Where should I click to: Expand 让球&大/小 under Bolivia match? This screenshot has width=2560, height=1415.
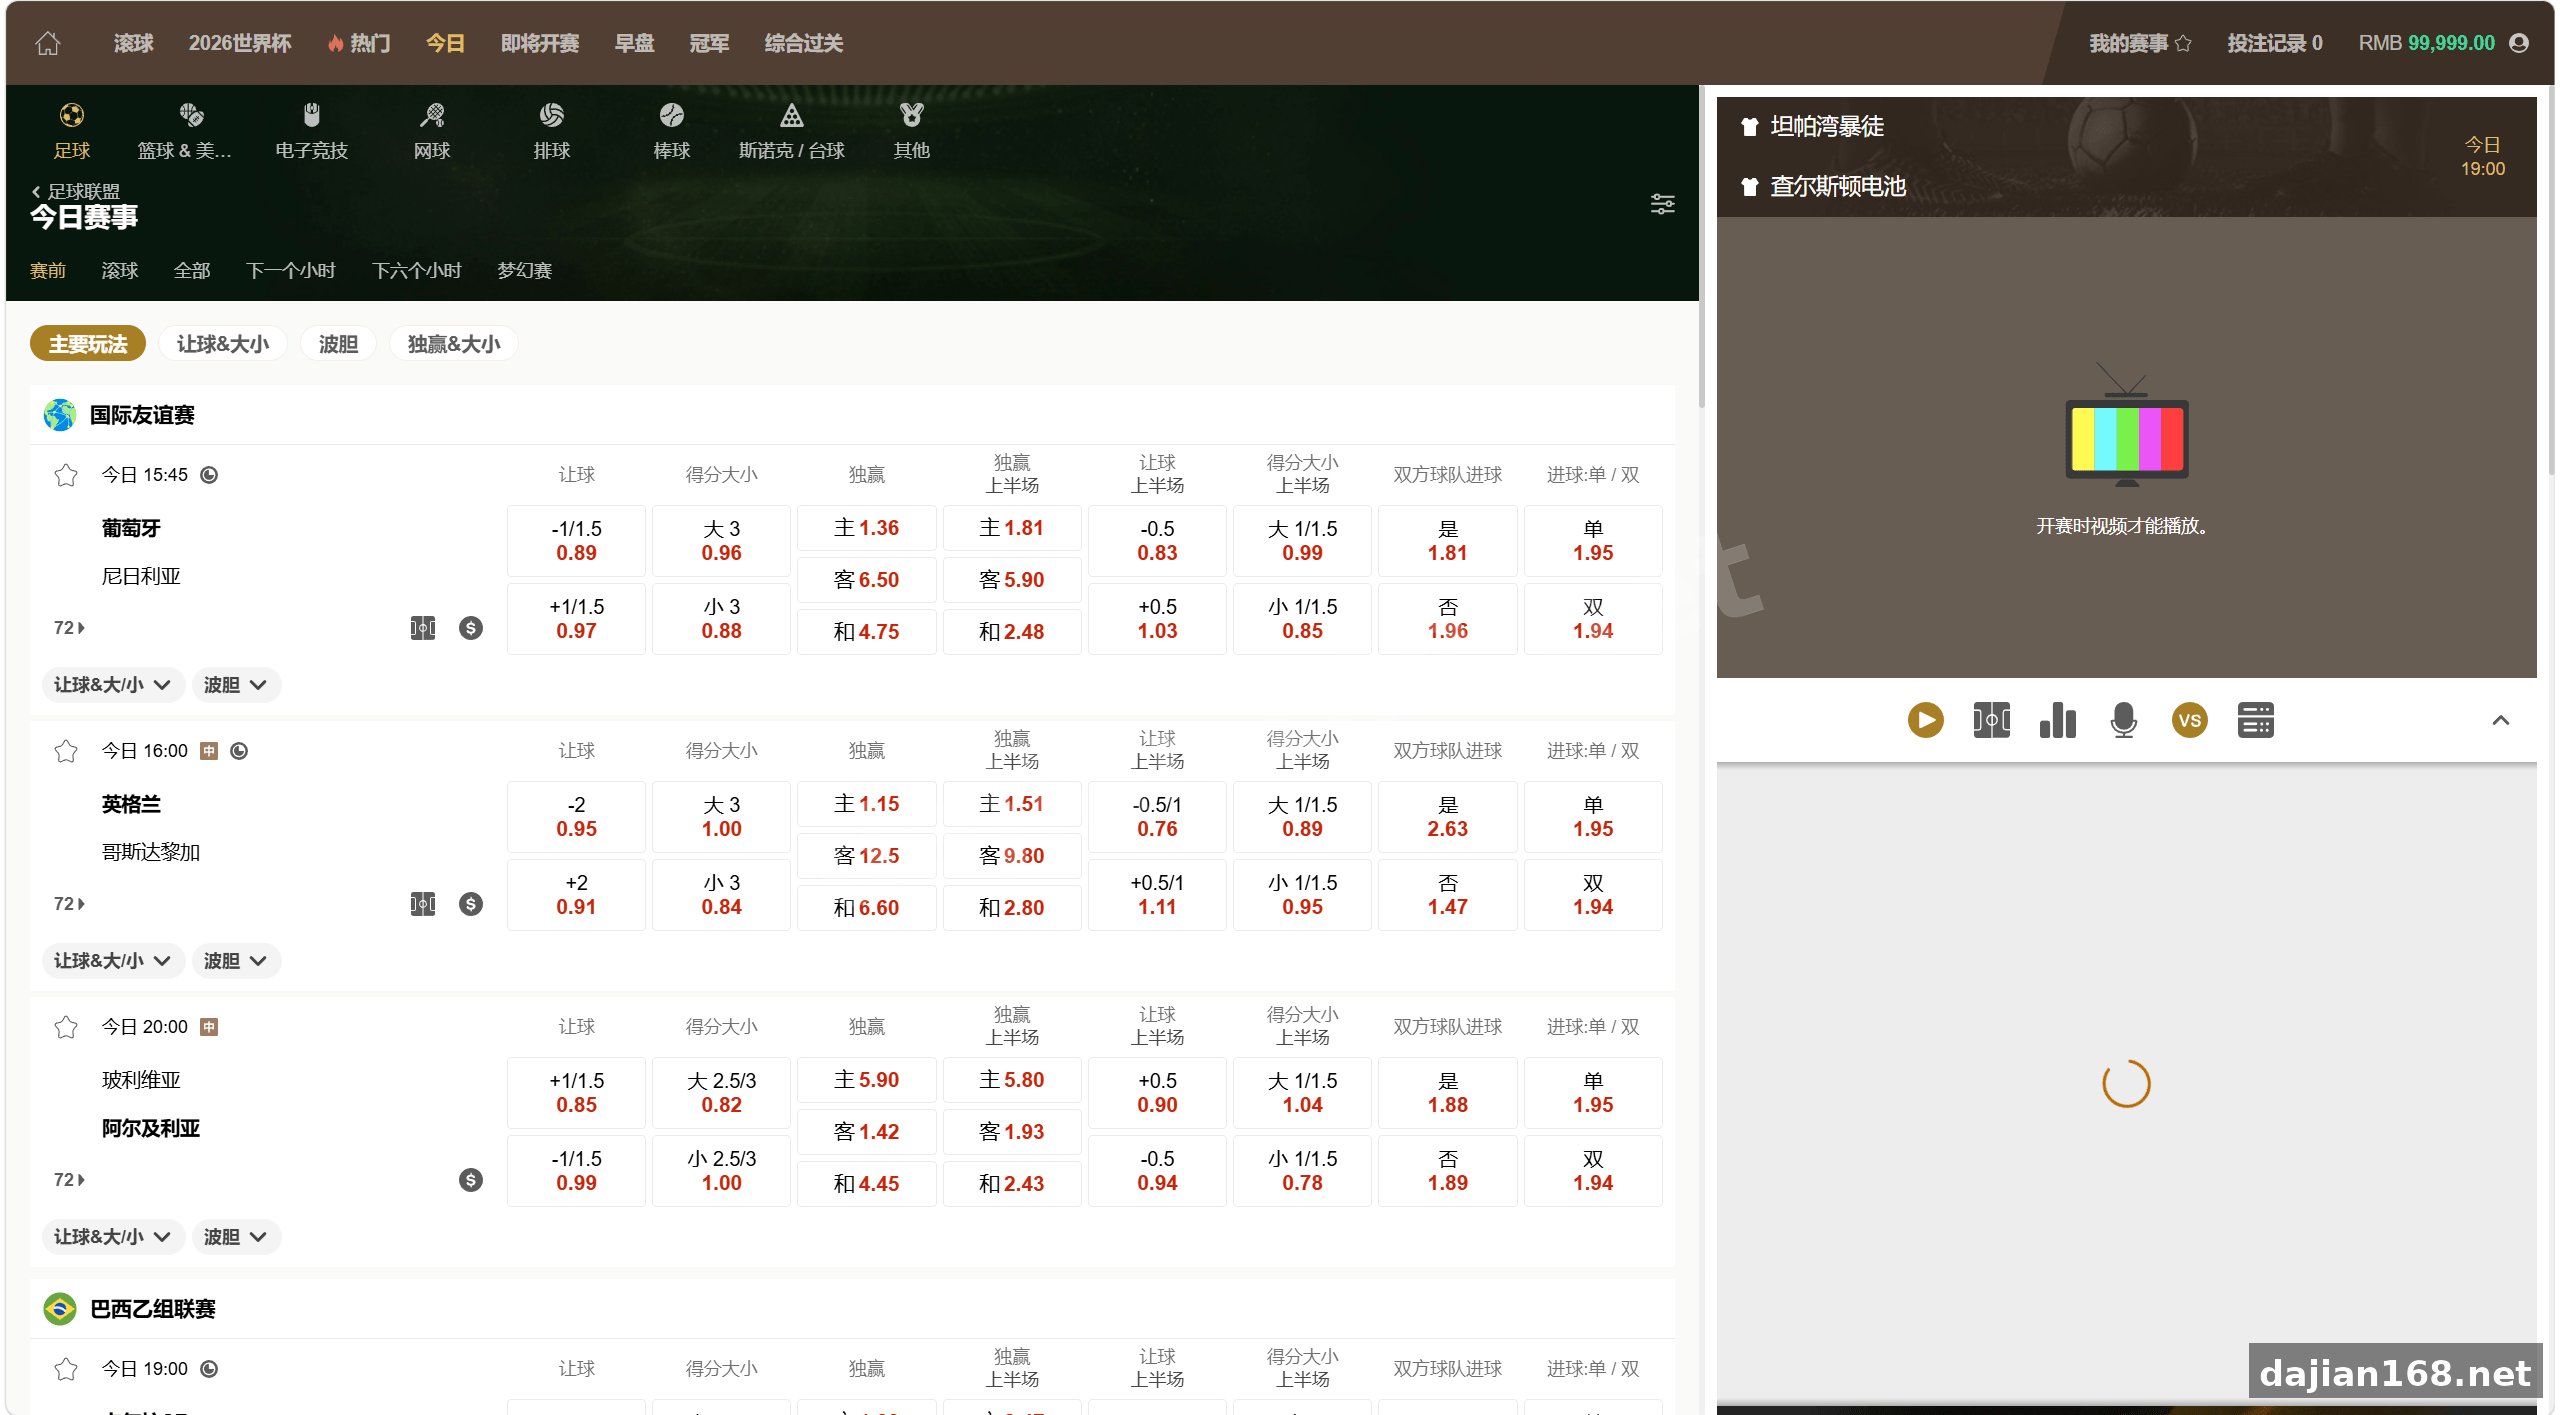(x=113, y=1237)
